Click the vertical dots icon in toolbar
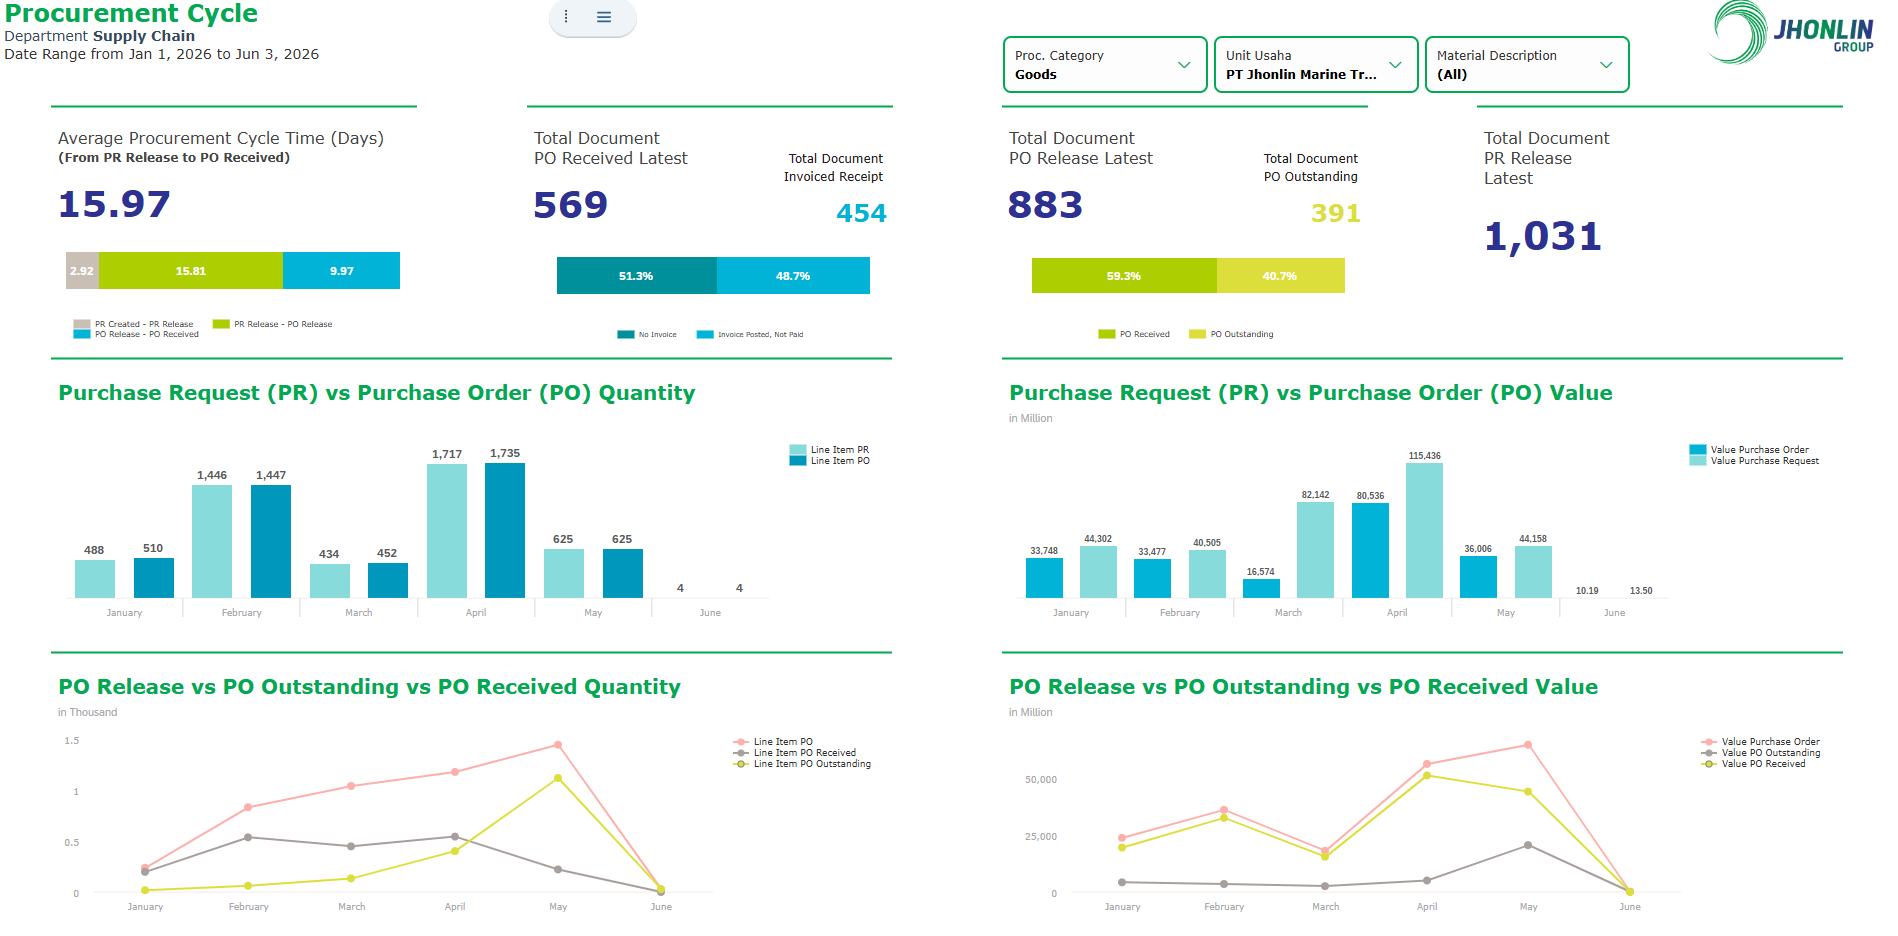The image size is (1898, 936). (x=566, y=16)
